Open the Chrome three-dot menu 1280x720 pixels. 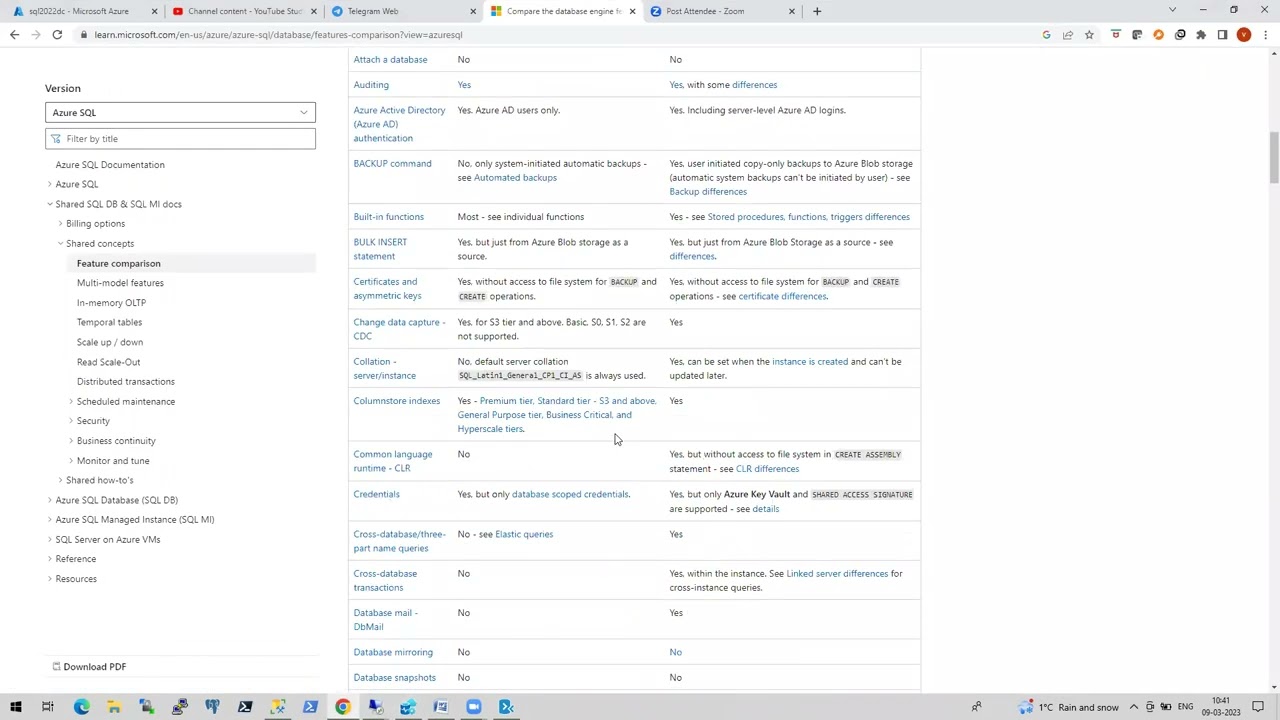(x=1265, y=35)
